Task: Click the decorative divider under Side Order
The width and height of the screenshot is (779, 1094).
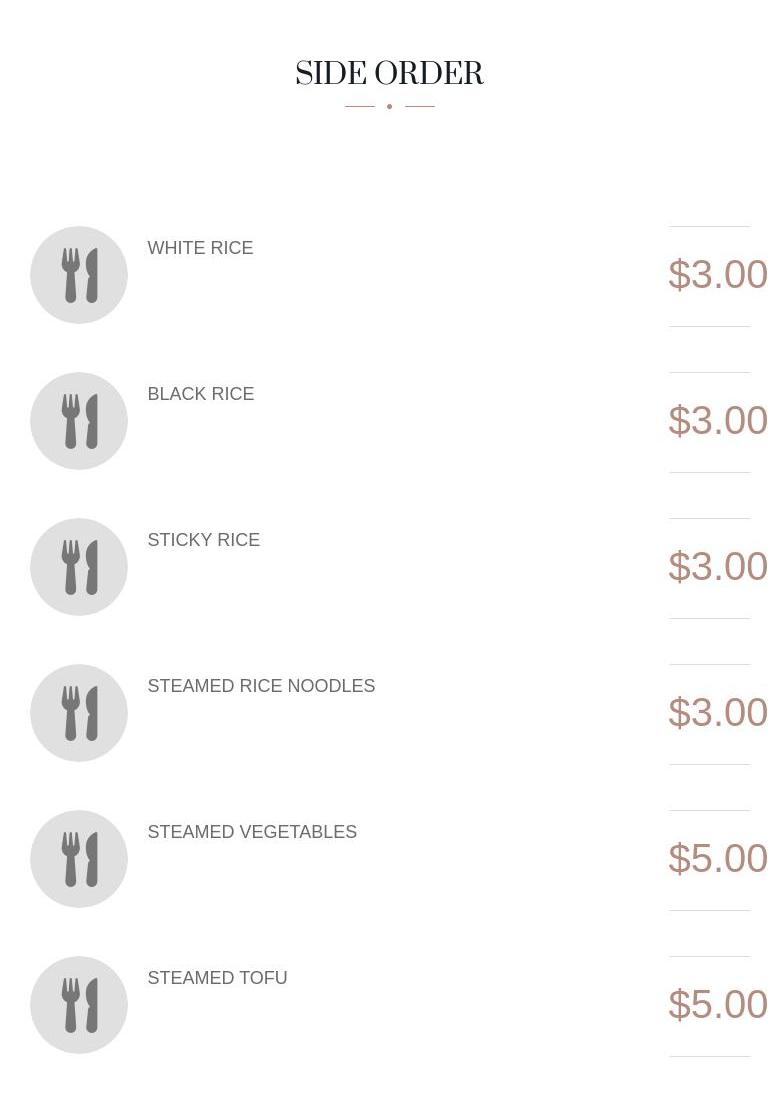Action: [x=389, y=106]
